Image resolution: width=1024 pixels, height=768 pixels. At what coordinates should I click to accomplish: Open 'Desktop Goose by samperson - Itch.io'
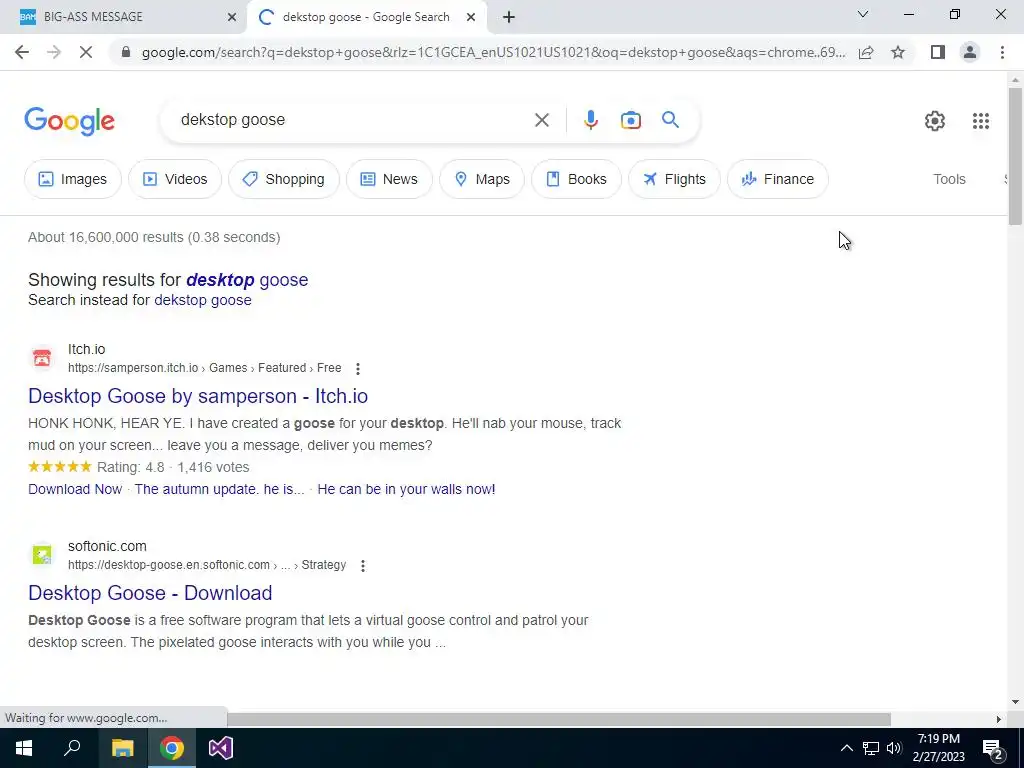coord(198,396)
